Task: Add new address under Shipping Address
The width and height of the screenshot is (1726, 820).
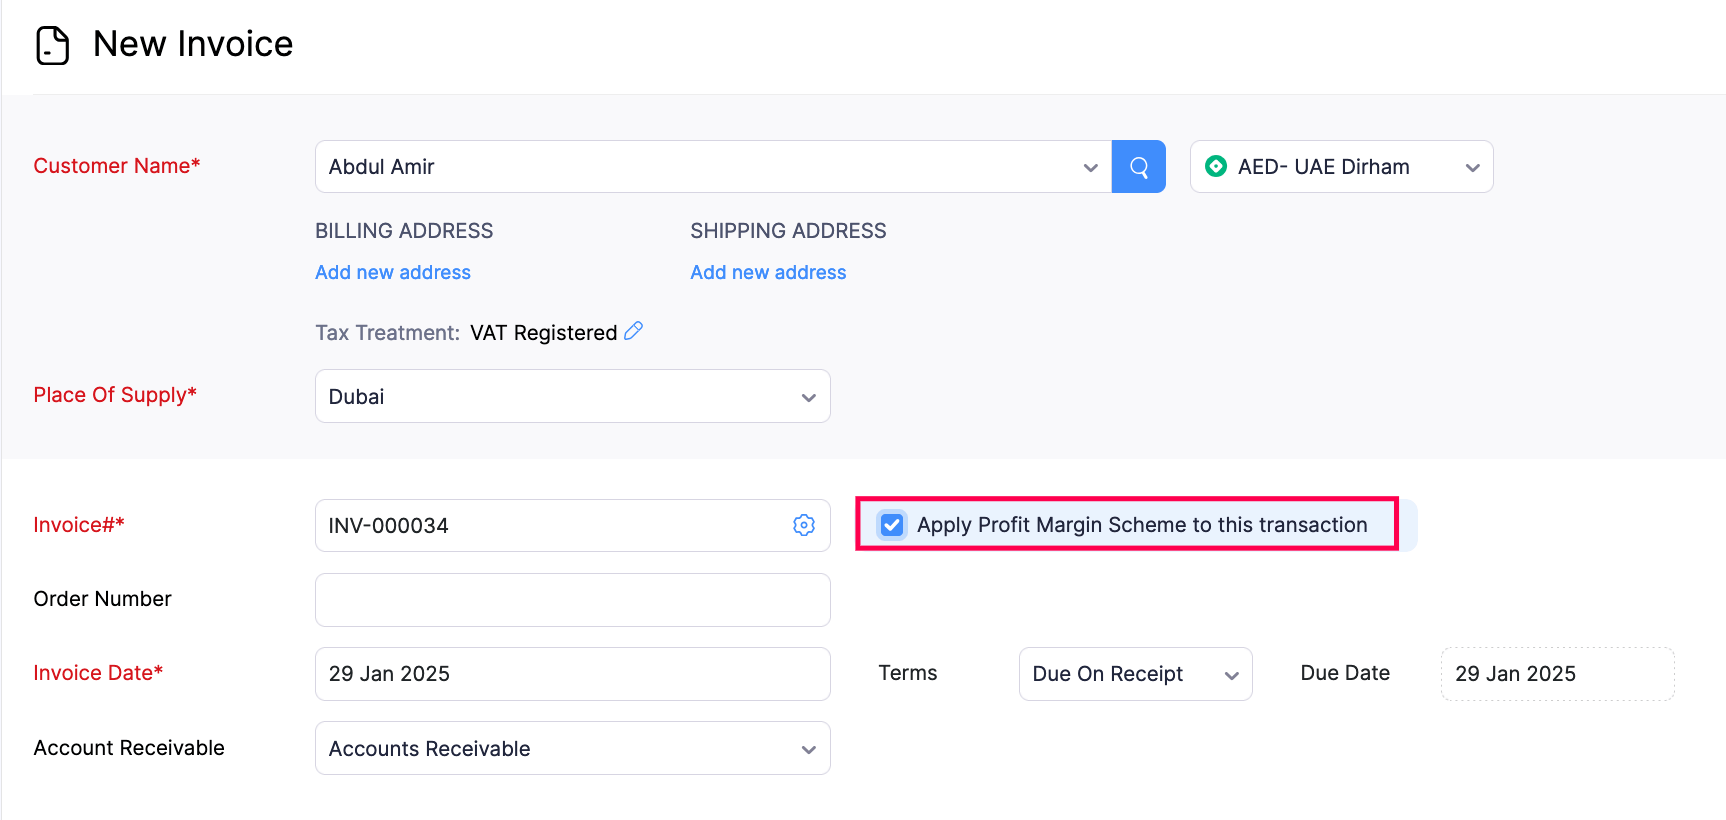Action: coord(768,273)
